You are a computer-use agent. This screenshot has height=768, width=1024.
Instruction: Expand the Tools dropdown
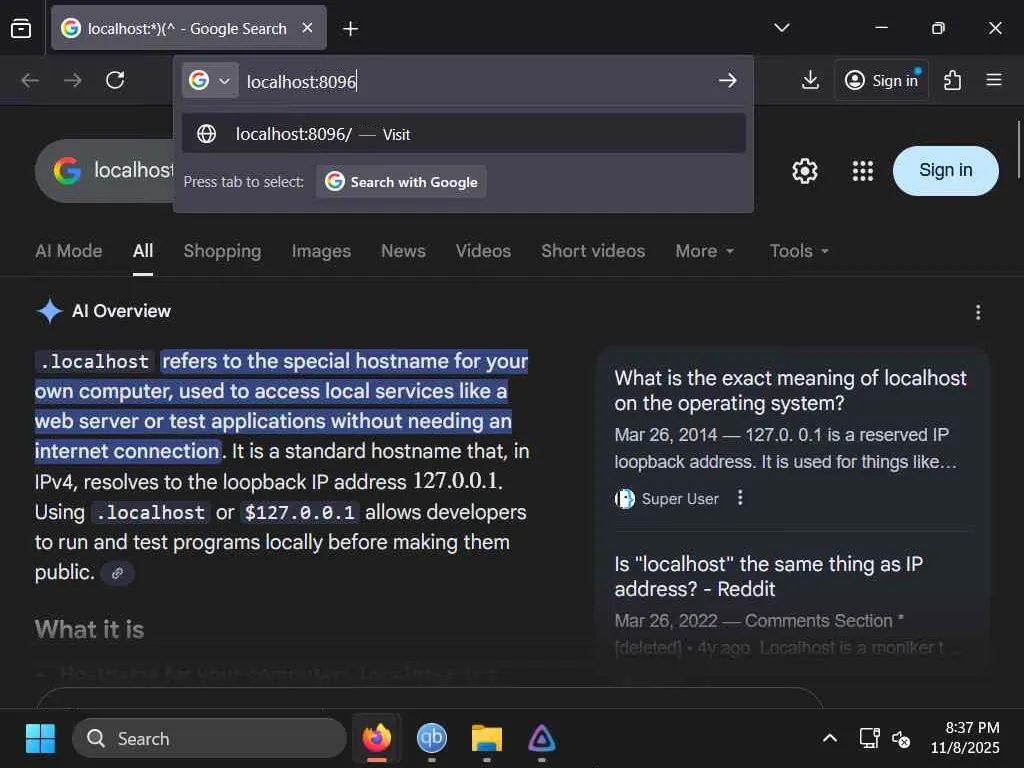coord(799,251)
